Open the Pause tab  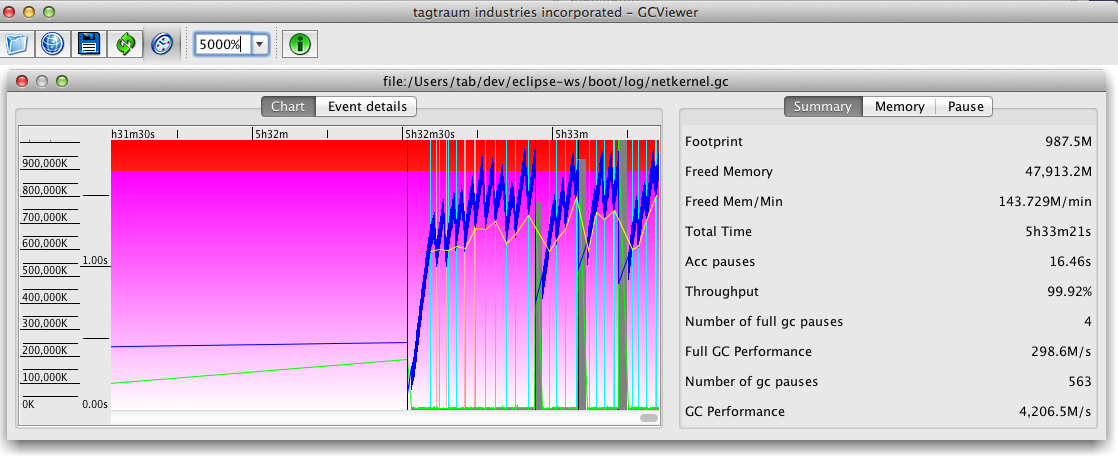[x=965, y=106]
